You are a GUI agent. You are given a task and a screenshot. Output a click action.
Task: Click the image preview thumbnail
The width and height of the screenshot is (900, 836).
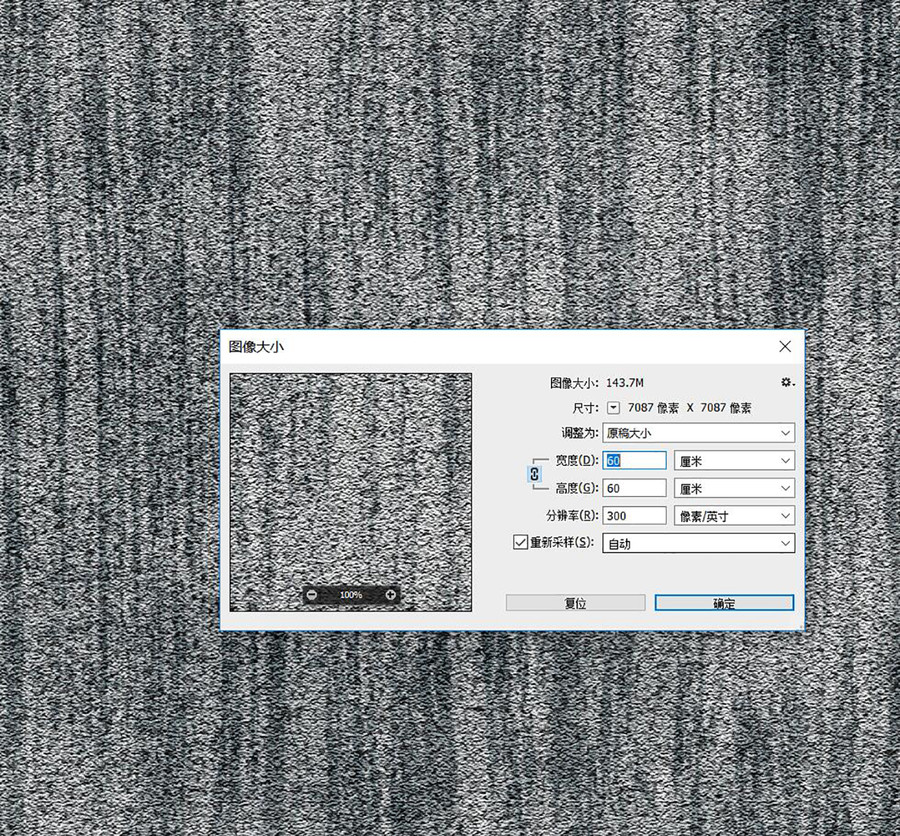[351, 492]
